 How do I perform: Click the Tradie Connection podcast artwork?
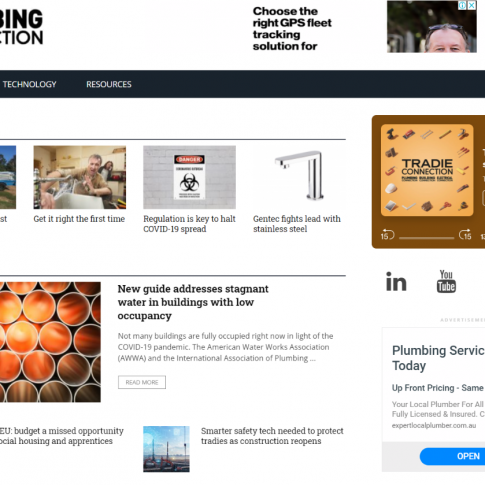pos(427,170)
